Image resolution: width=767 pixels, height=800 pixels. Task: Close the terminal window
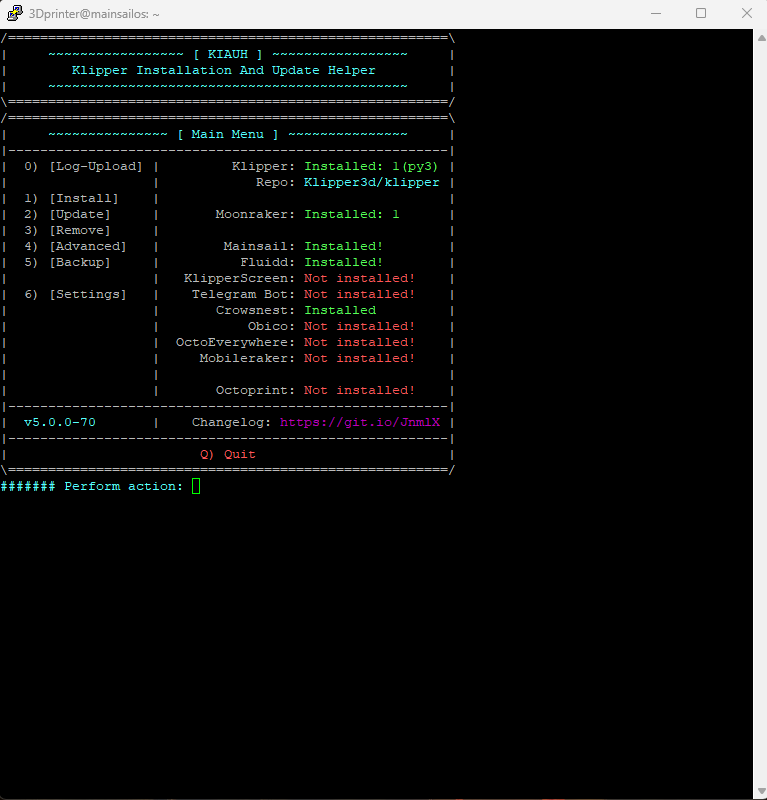coord(747,13)
